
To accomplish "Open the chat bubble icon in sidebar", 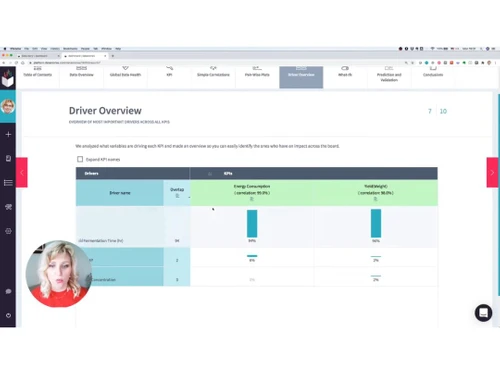I will point(8,291).
